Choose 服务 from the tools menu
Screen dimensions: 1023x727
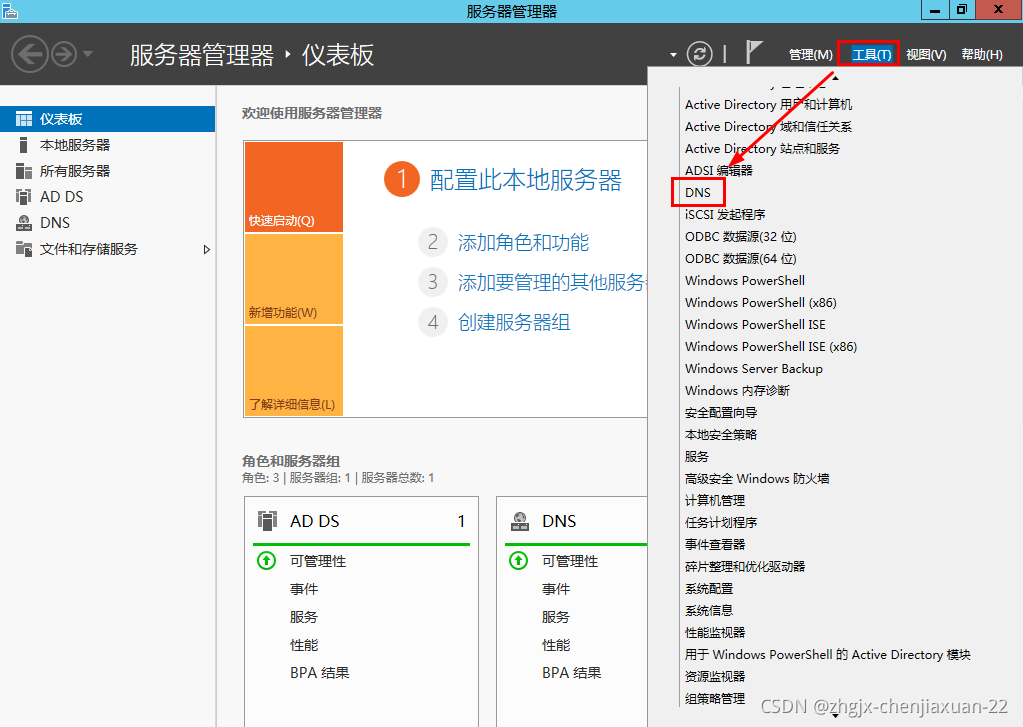(x=697, y=456)
